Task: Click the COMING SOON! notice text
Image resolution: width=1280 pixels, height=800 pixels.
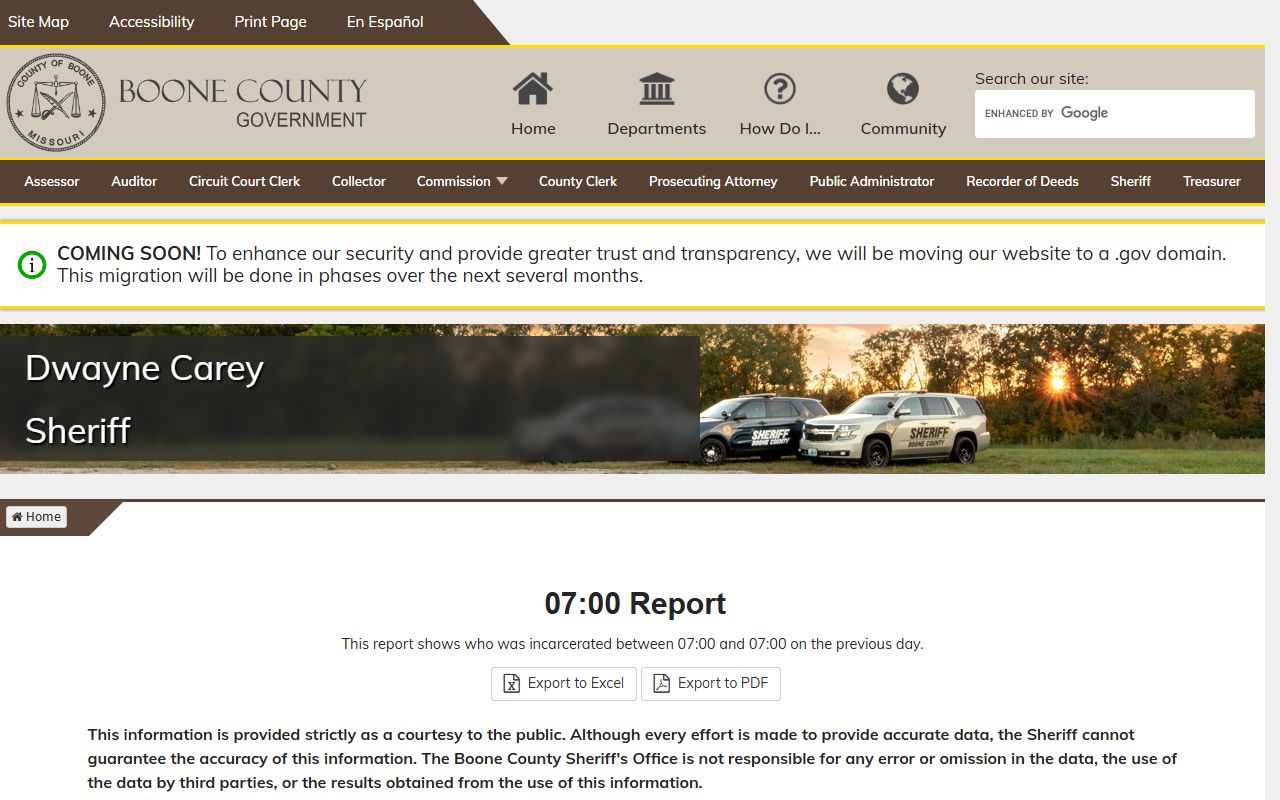Action: 129,254
